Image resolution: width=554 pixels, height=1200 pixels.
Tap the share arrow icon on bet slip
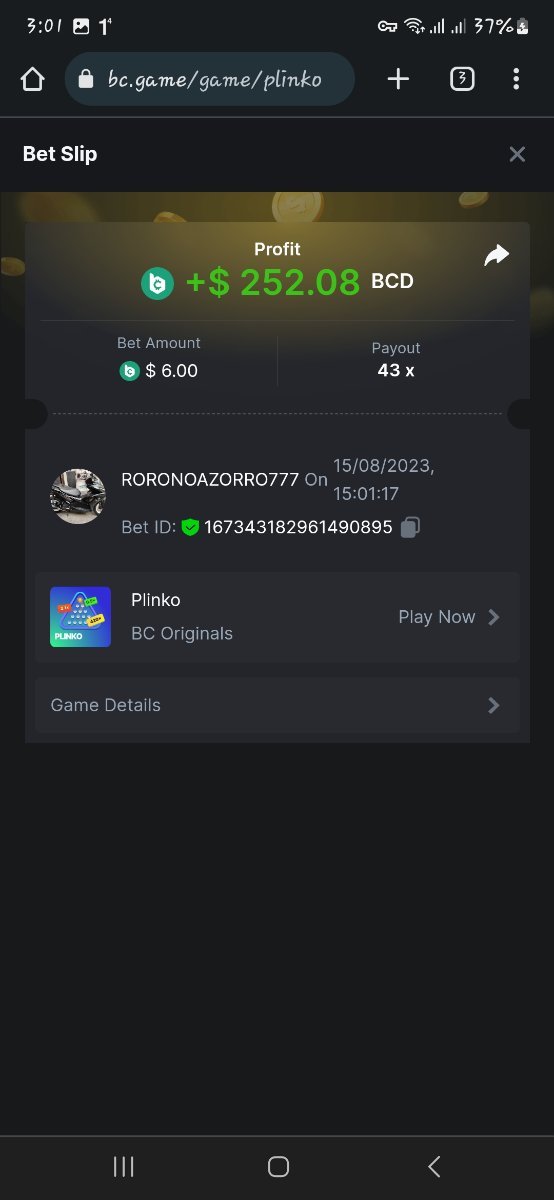496,255
